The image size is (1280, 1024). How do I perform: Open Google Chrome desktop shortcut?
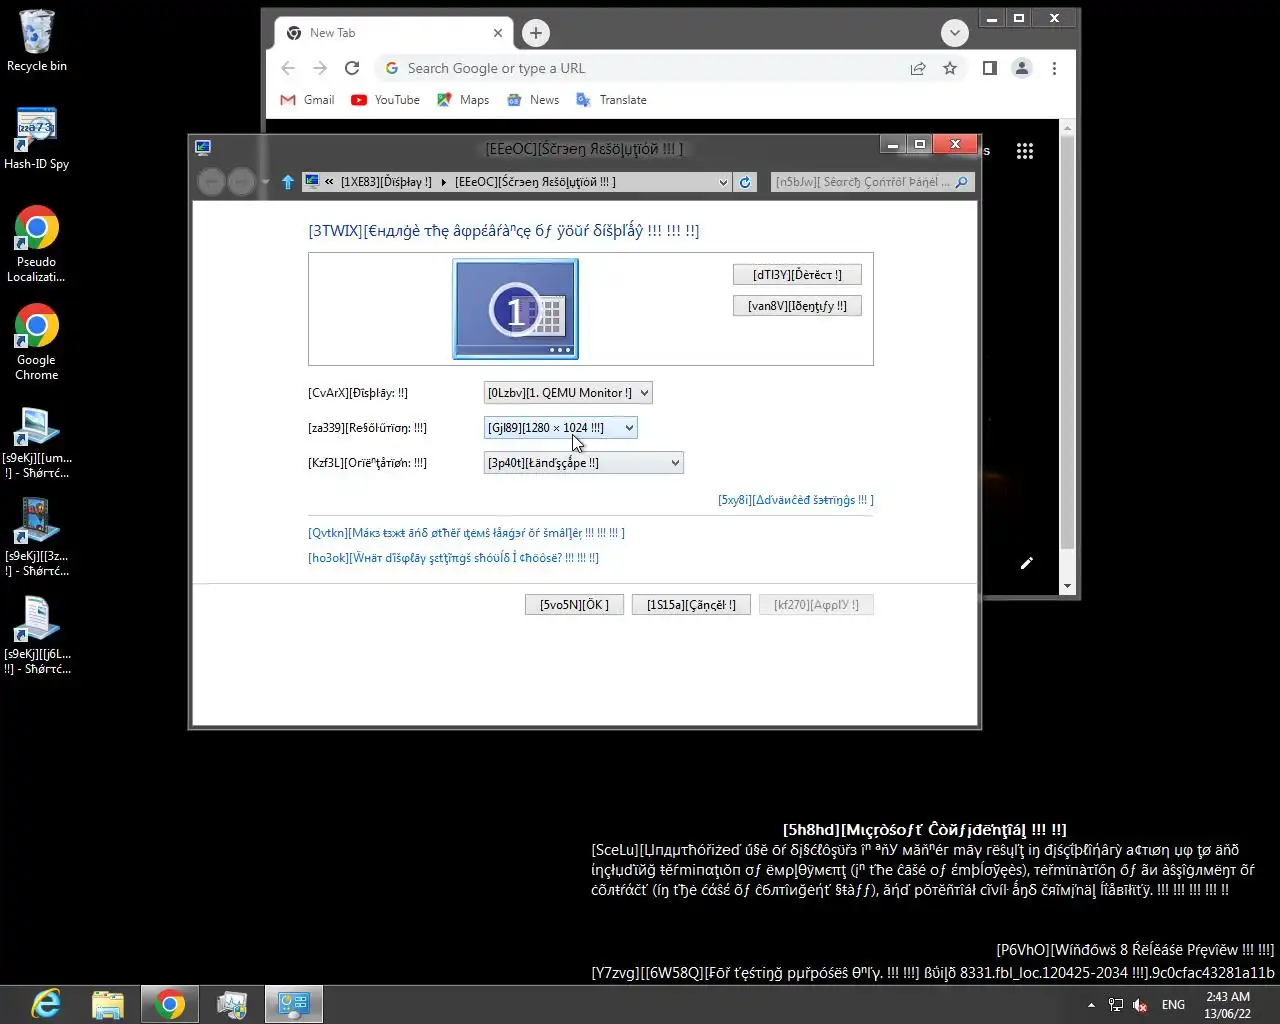[36, 342]
